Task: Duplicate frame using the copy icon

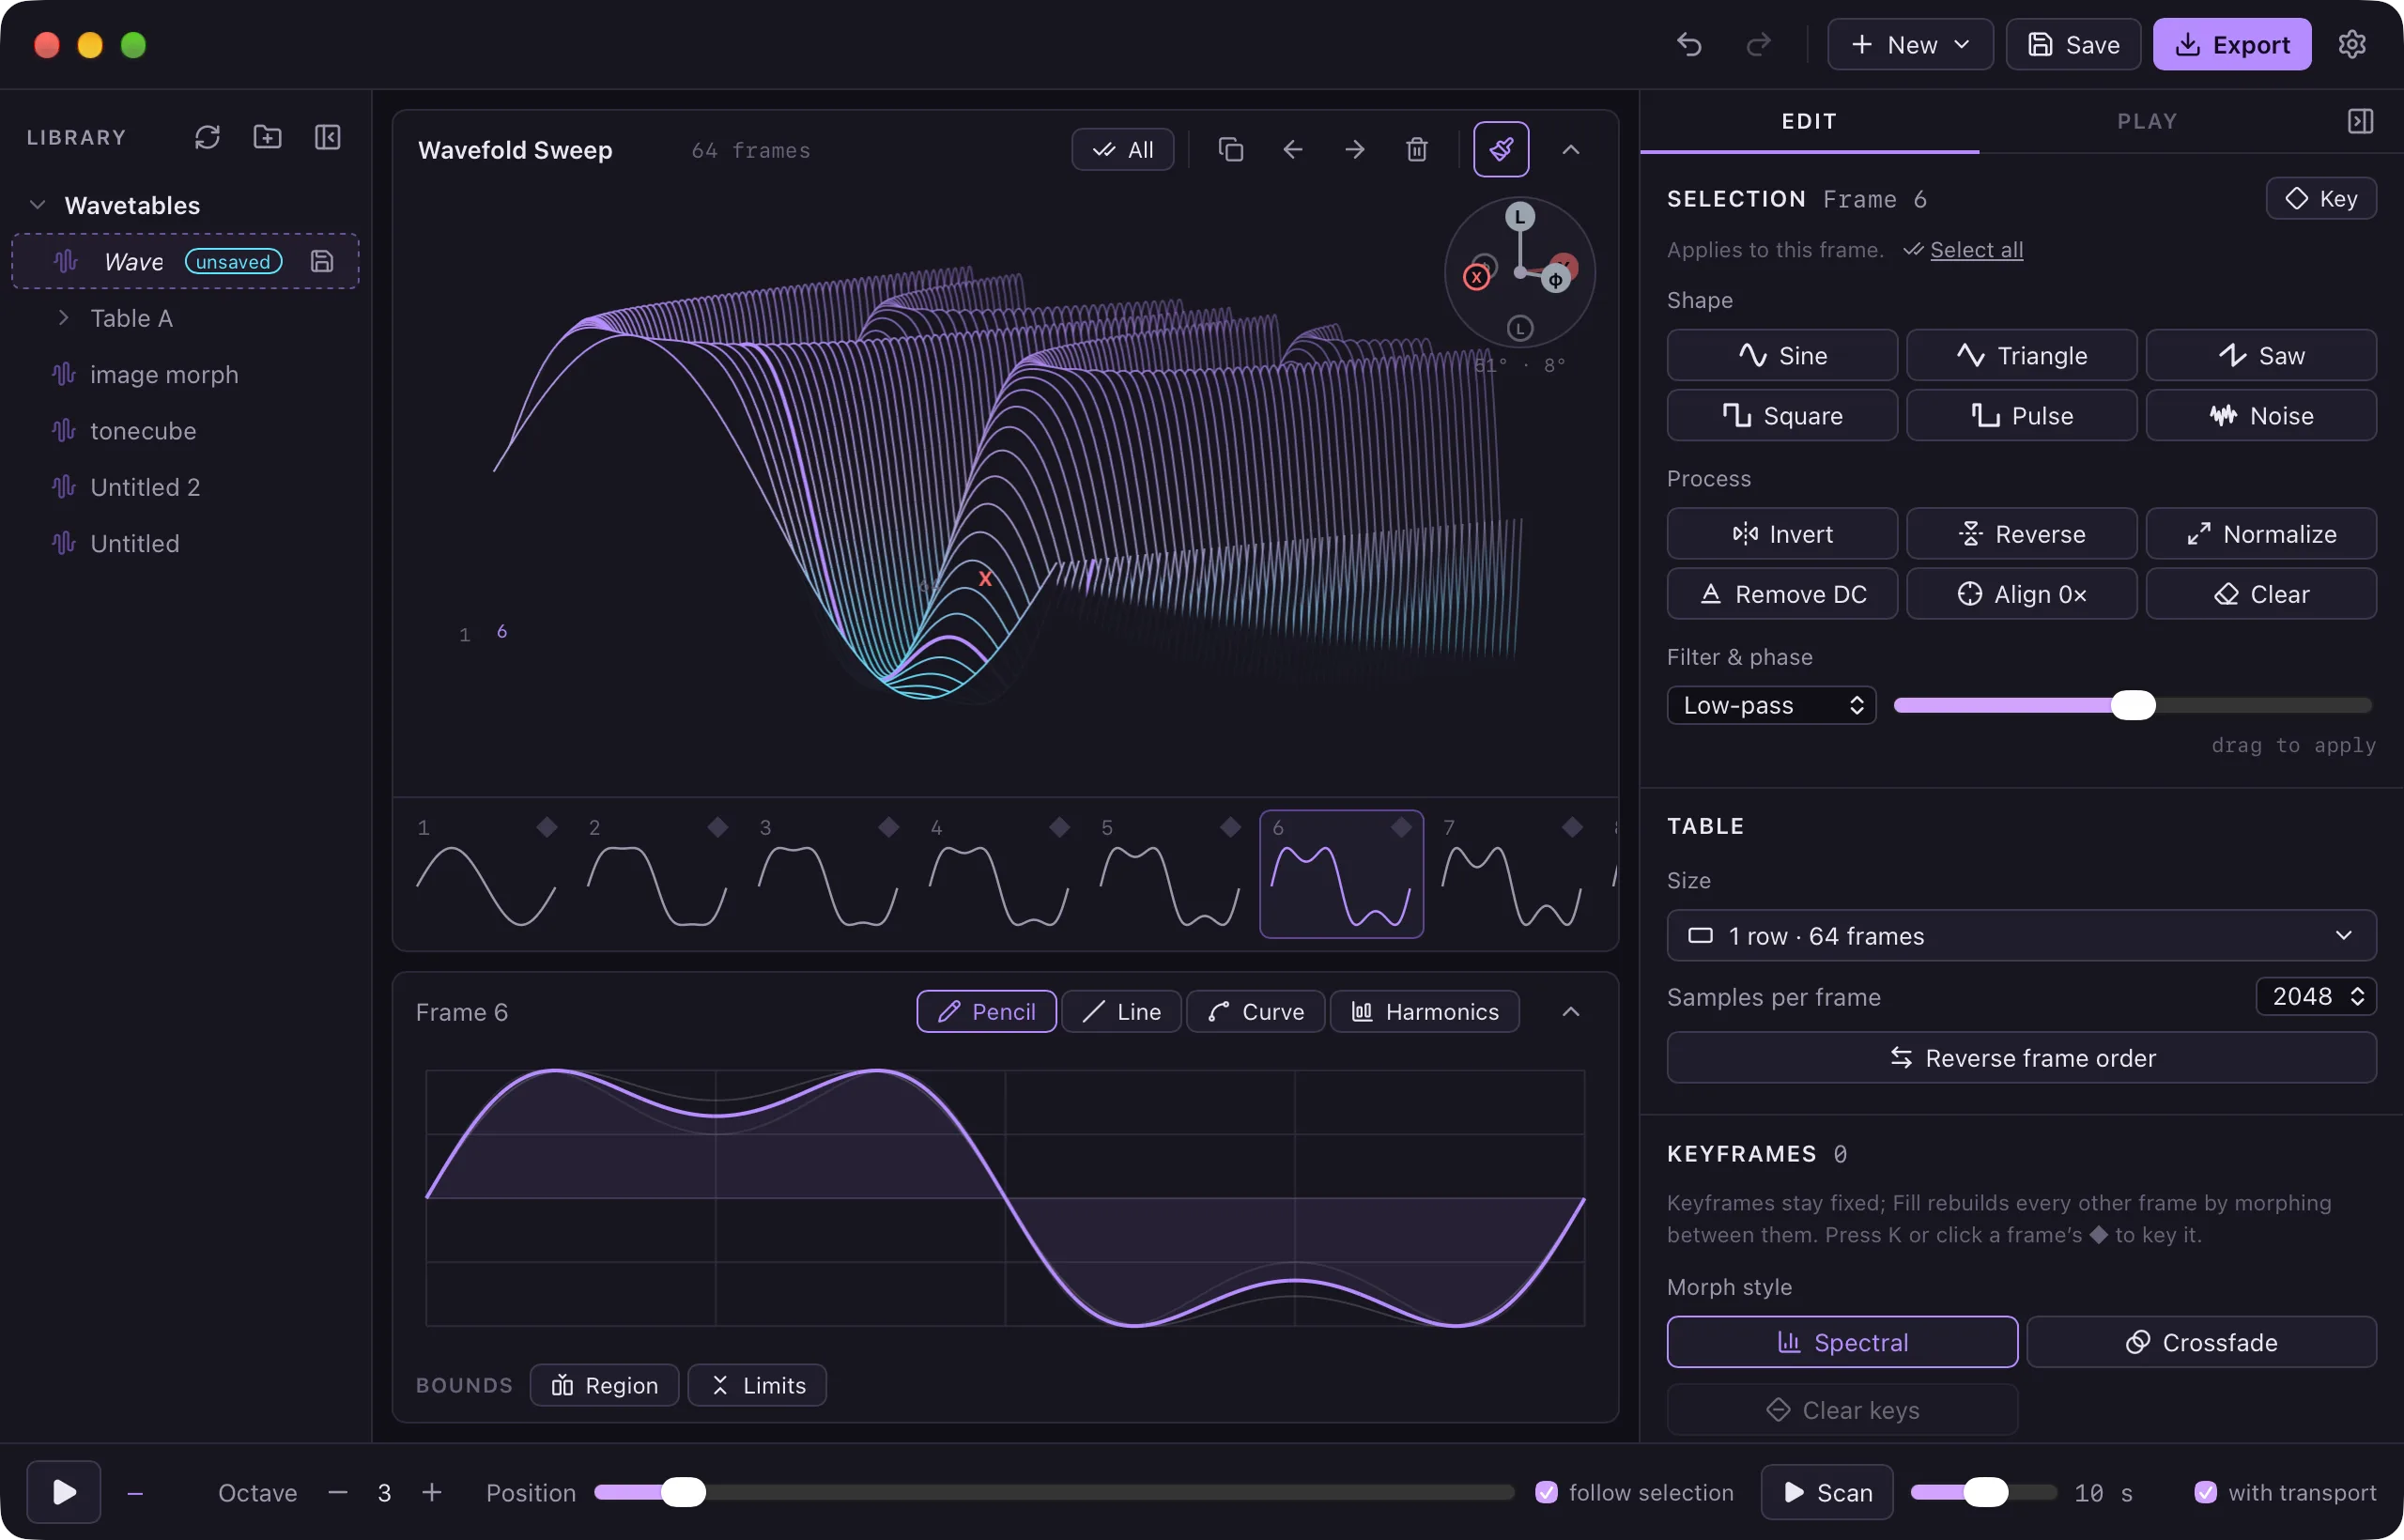Action: pyautogui.click(x=1231, y=150)
